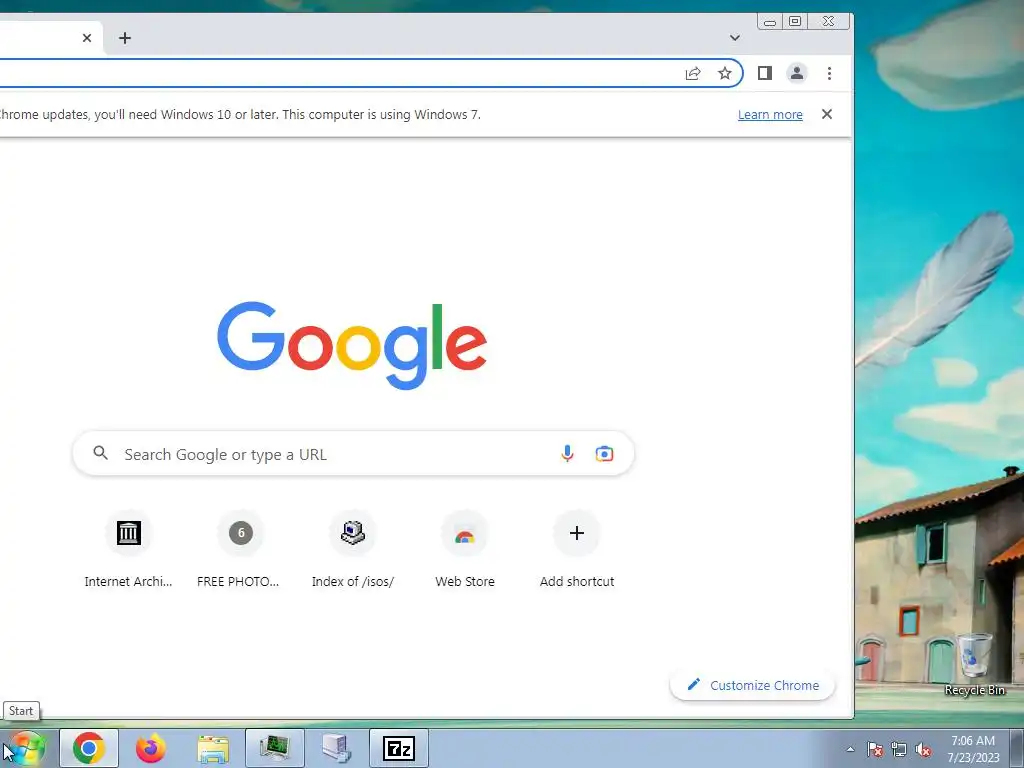
Task: Click the 'Internet Archi...' label
Action: 129,581
